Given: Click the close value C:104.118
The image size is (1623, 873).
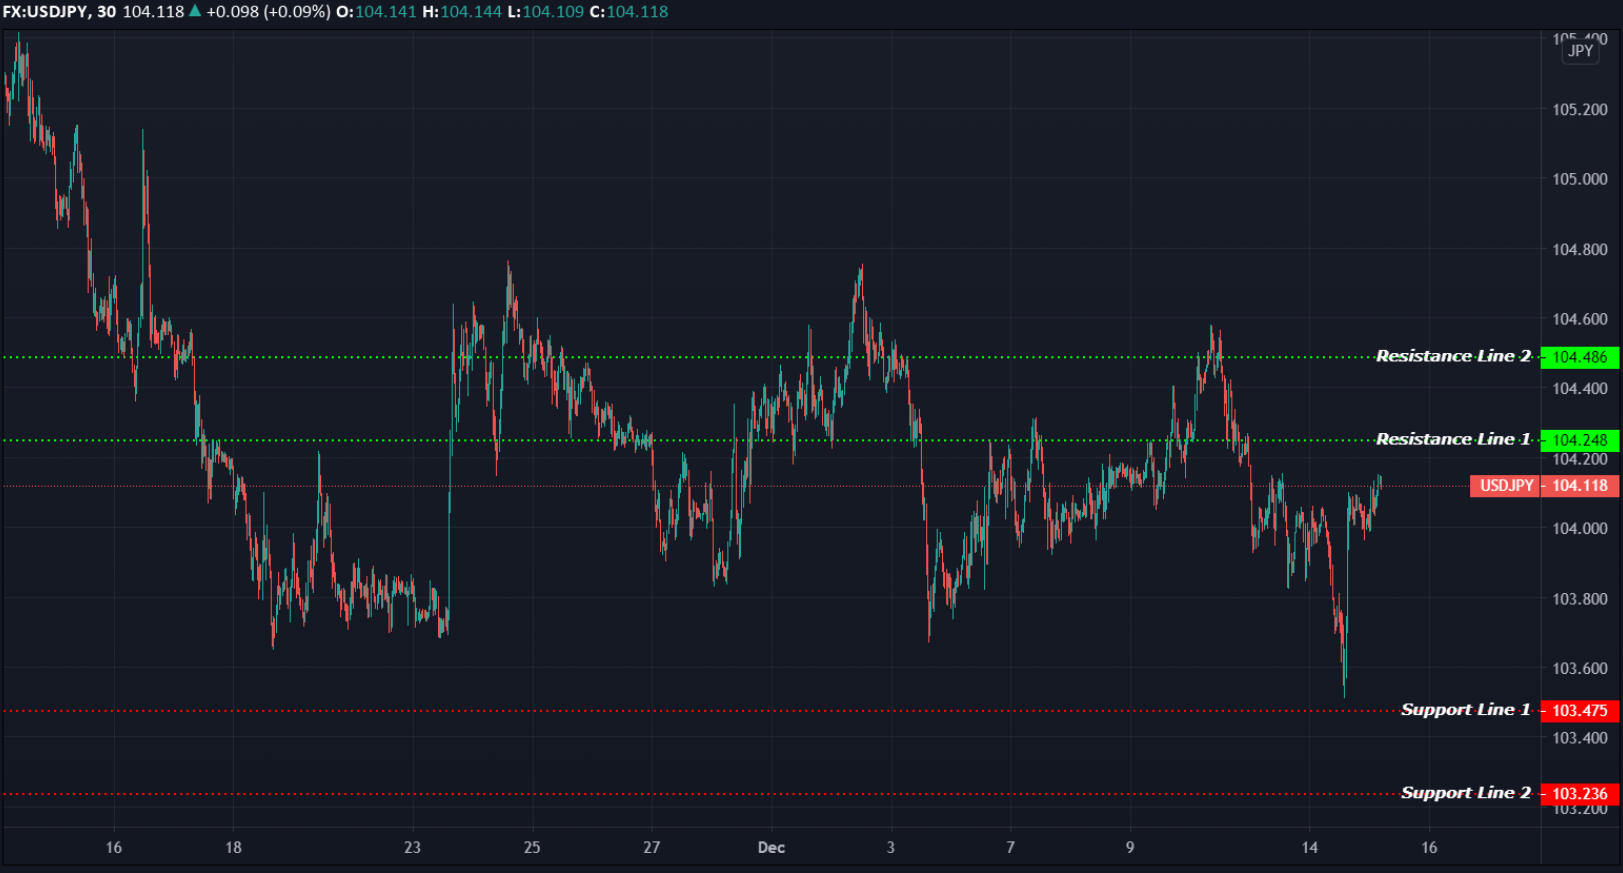Looking at the screenshot, I should click(629, 12).
